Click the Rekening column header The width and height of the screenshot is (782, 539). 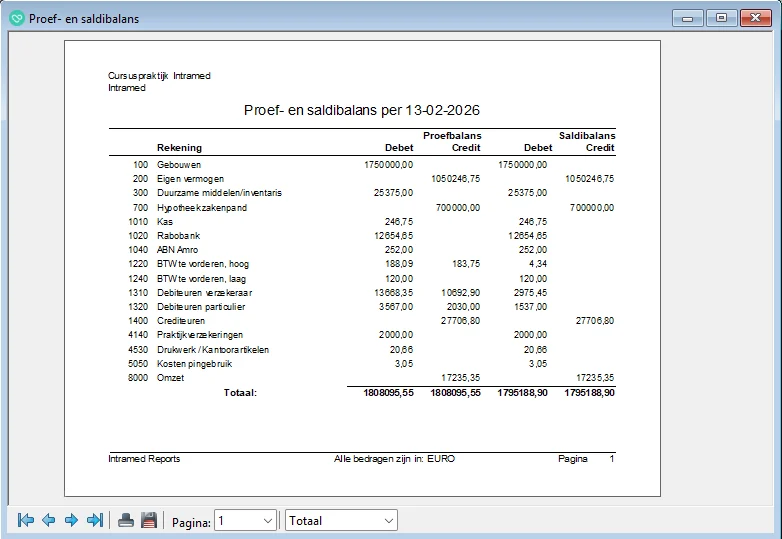(179, 148)
